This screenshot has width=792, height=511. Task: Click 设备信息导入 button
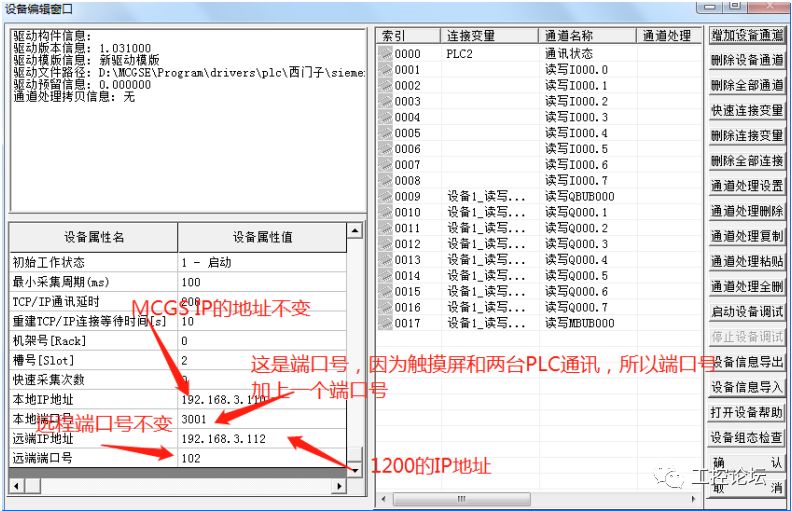click(747, 387)
